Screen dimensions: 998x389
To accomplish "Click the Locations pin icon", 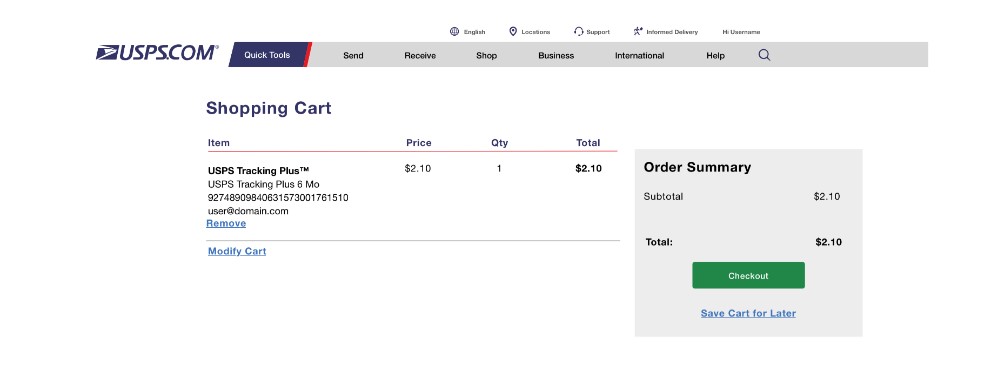I will point(513,31).
